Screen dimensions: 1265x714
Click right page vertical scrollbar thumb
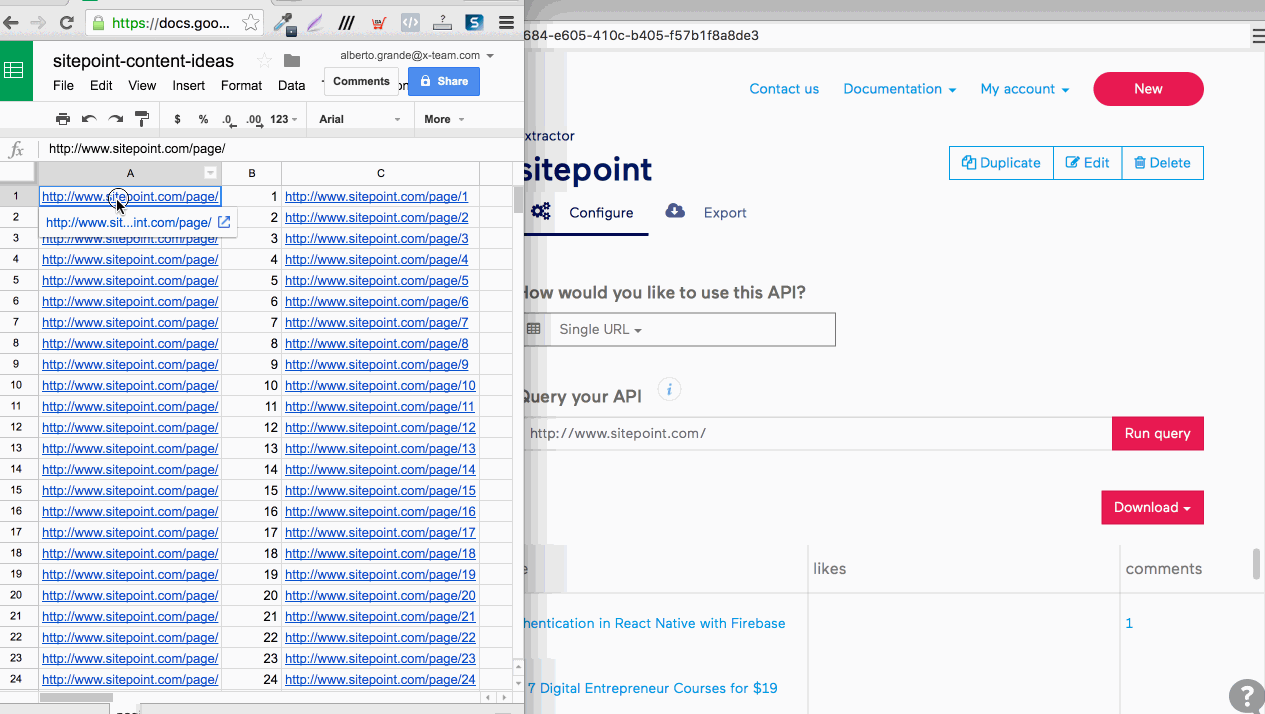click(1257, 564)
